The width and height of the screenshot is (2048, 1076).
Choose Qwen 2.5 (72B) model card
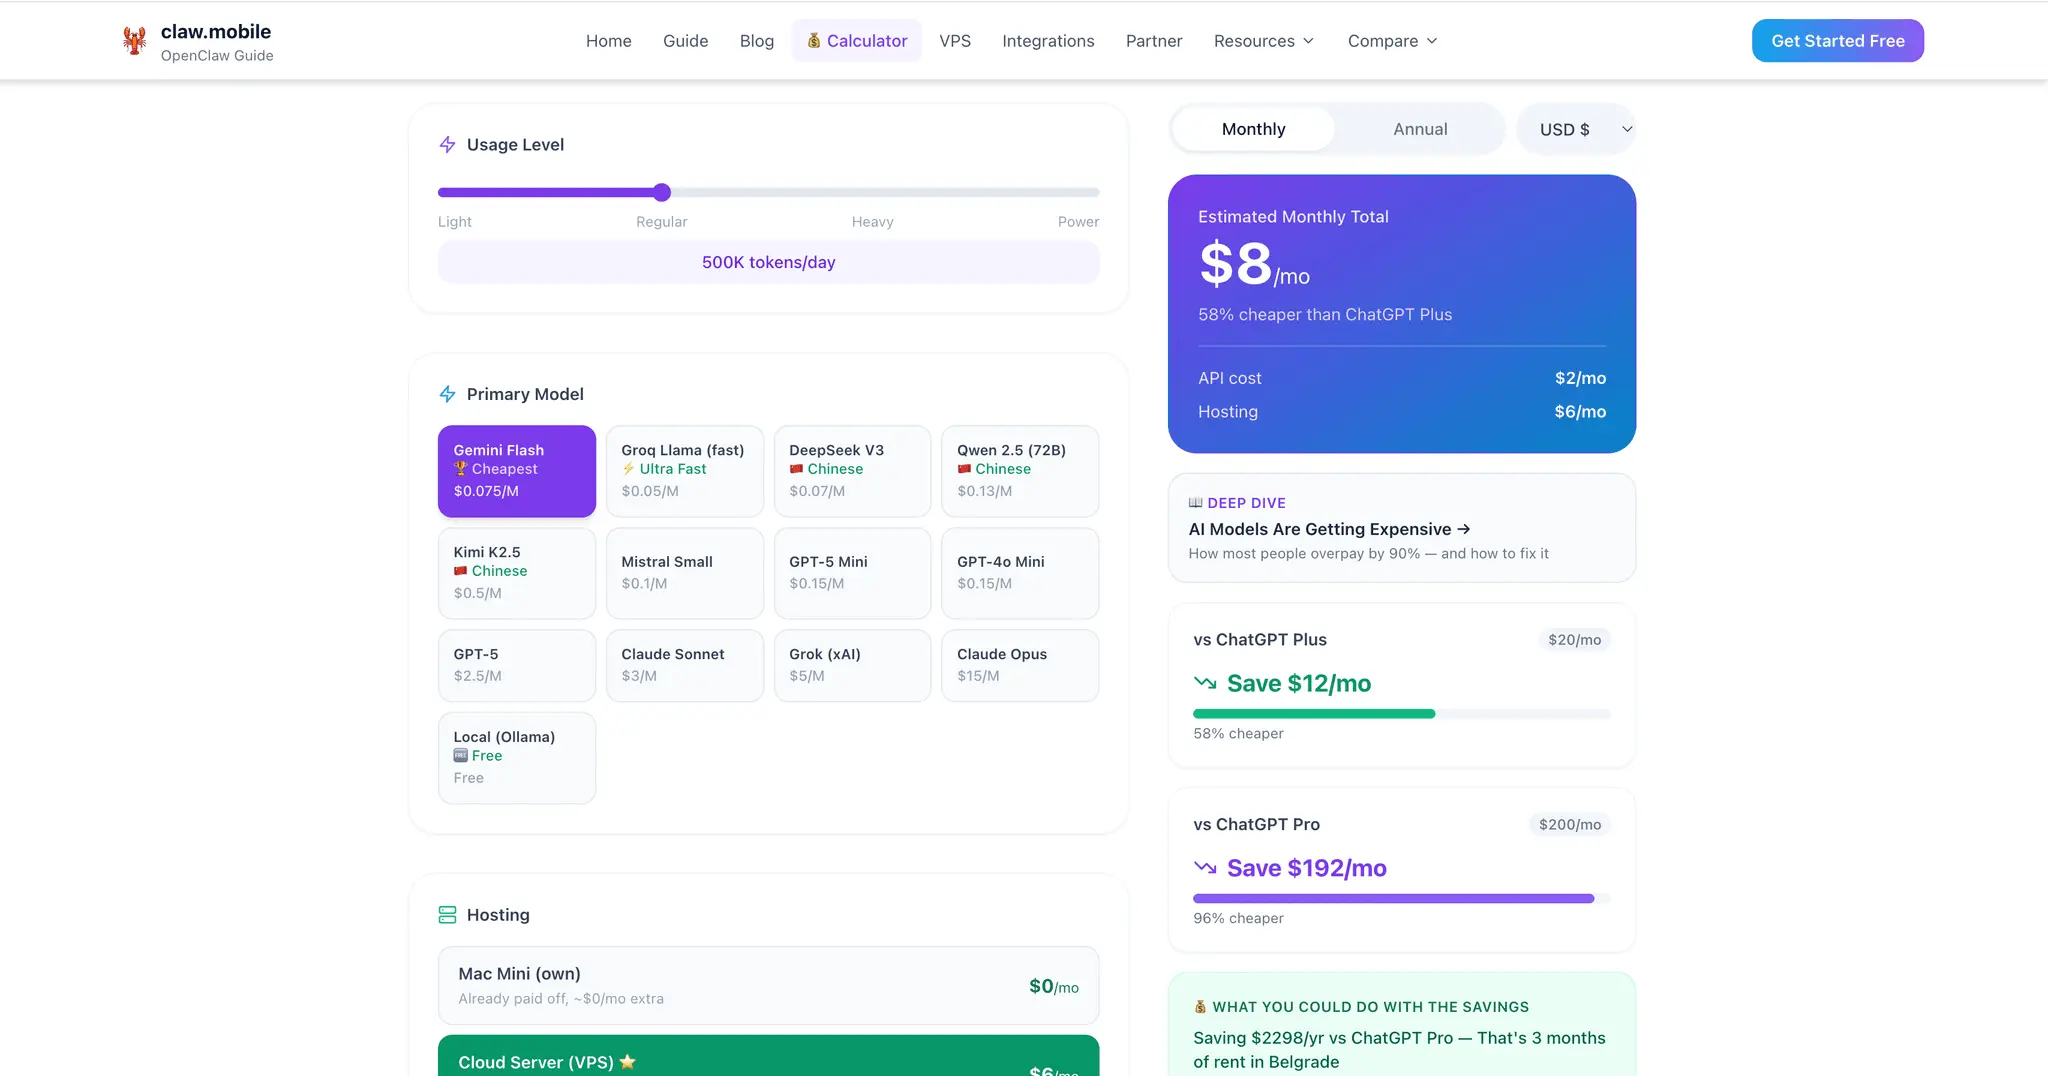1020,471
